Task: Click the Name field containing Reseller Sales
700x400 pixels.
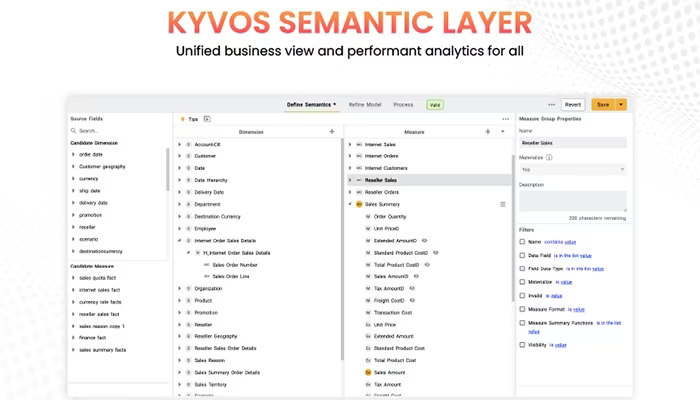Action: point(573,143)
